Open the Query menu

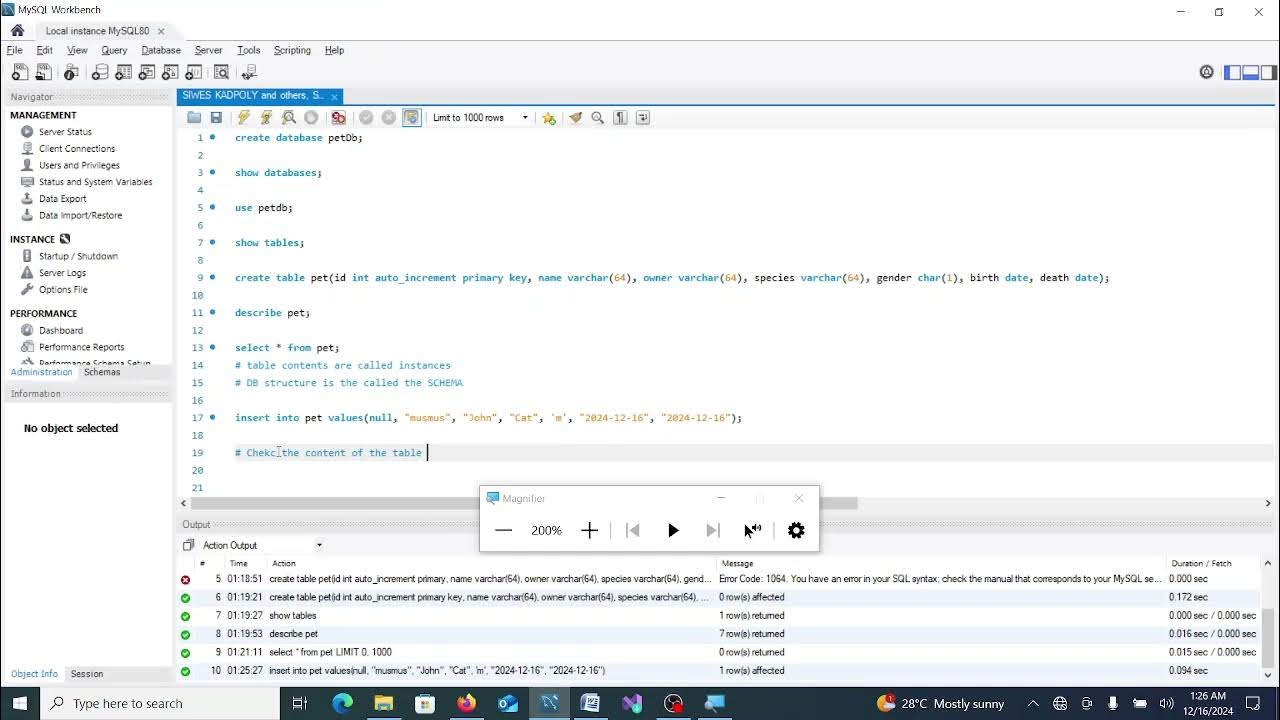(x=114, y=50)
